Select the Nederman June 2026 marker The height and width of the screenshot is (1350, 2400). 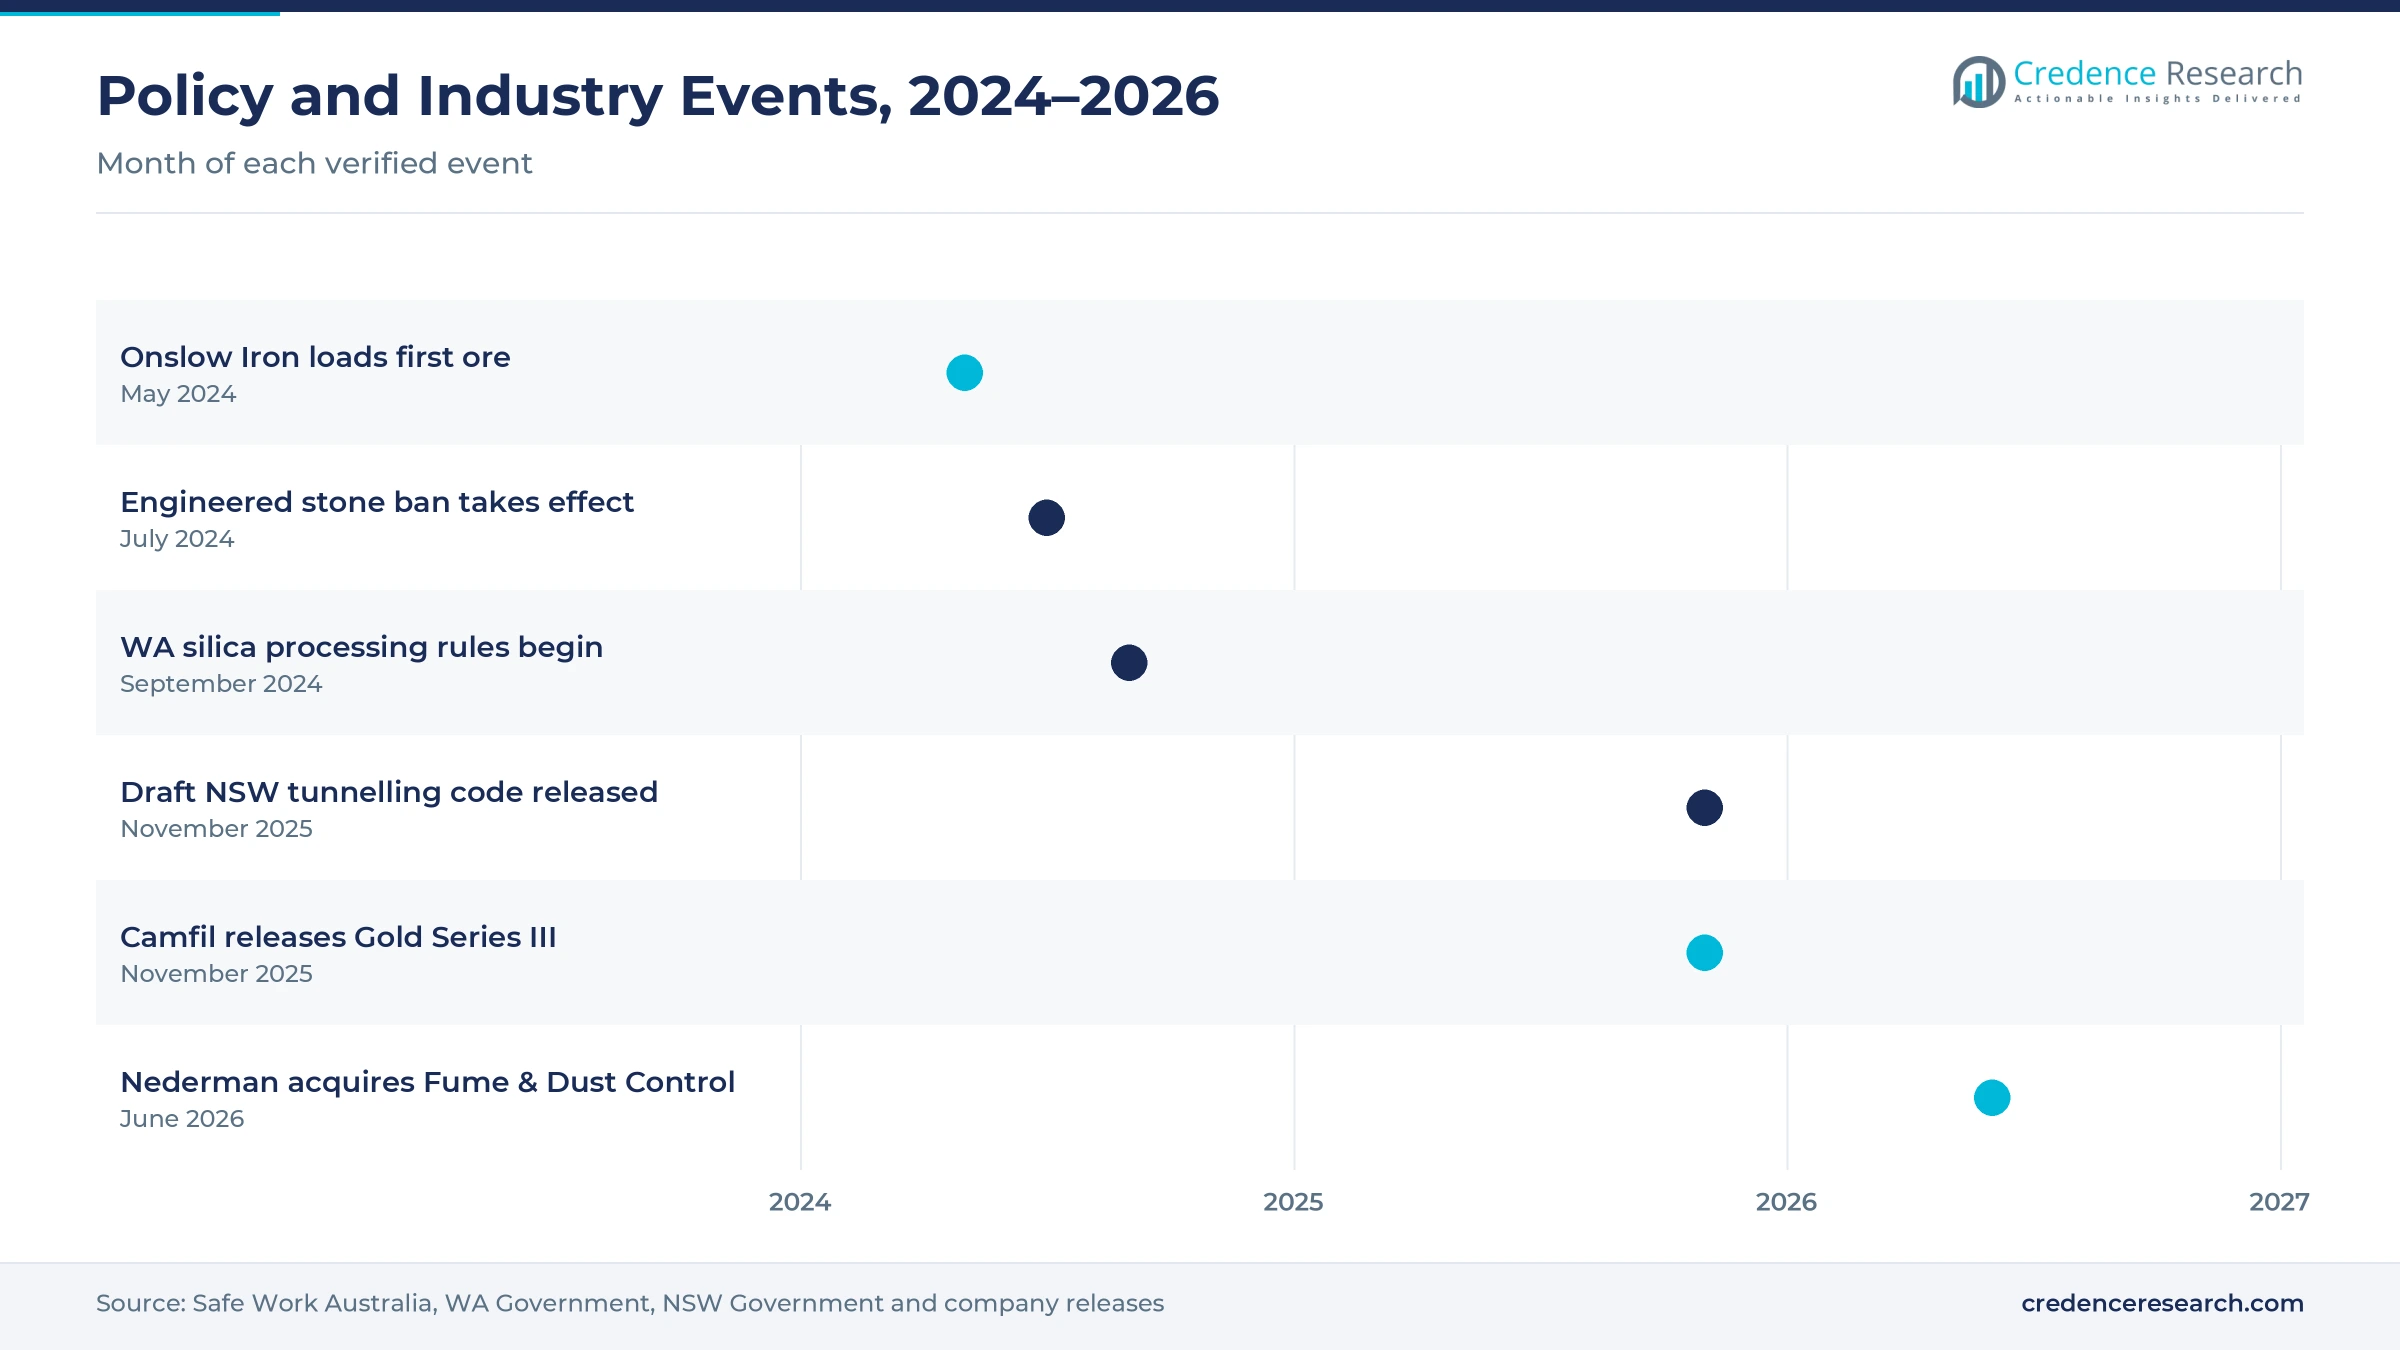pos(1992,1098)
